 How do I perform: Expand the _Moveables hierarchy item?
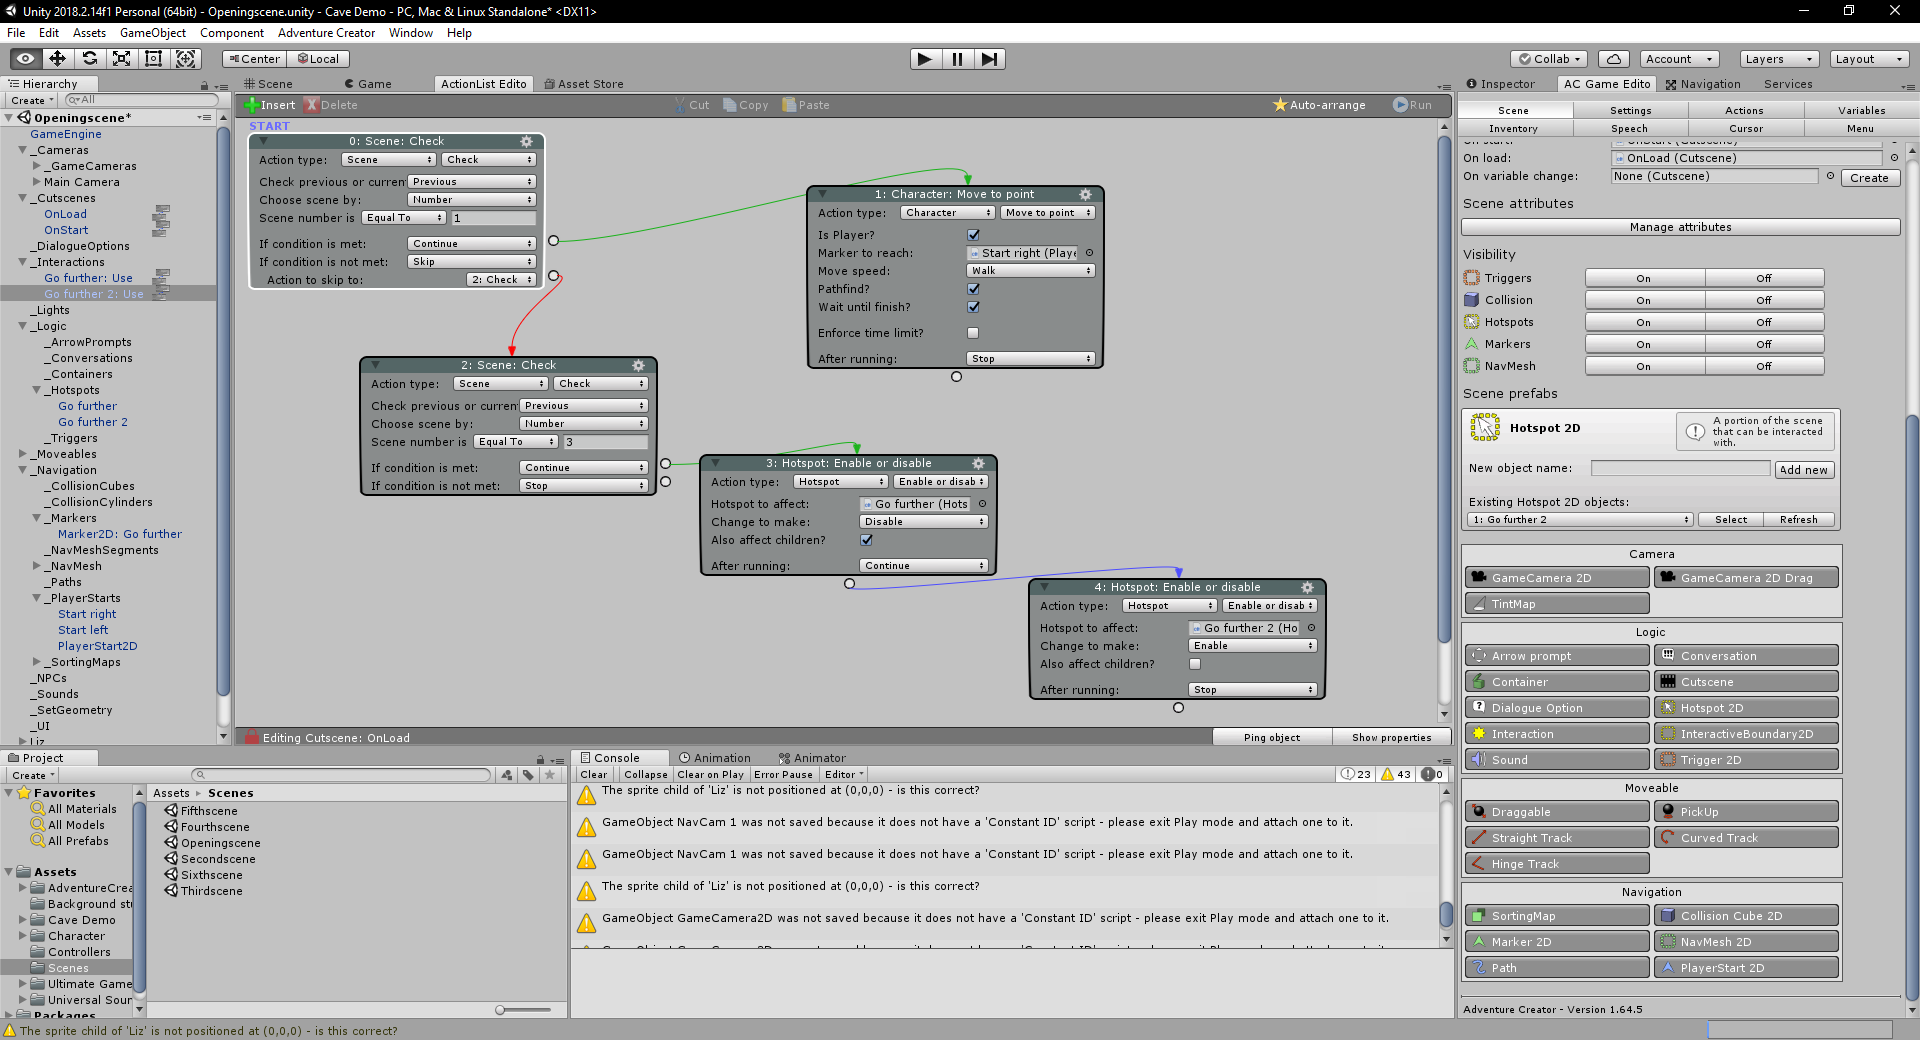(23, 454)
